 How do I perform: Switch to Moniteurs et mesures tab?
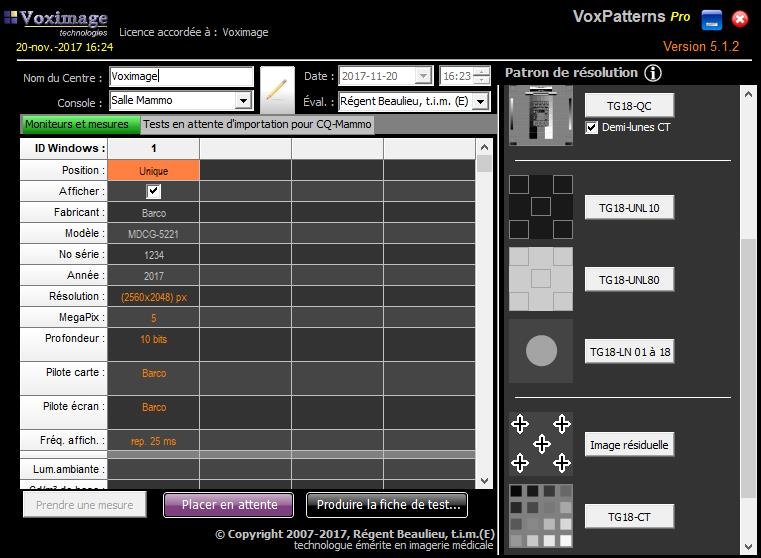[x=81, y=124]
